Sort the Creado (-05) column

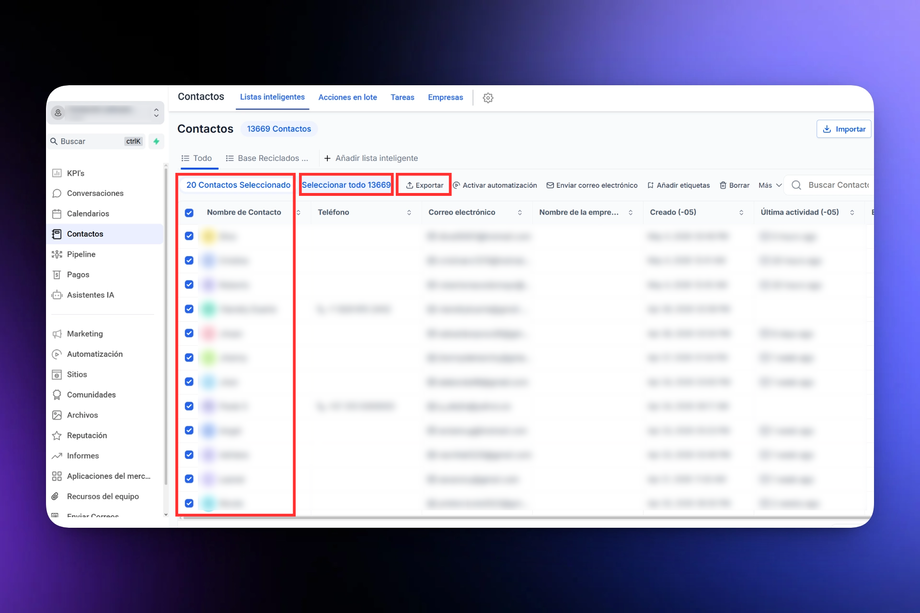pyautogui.click(x=741, y=213)
